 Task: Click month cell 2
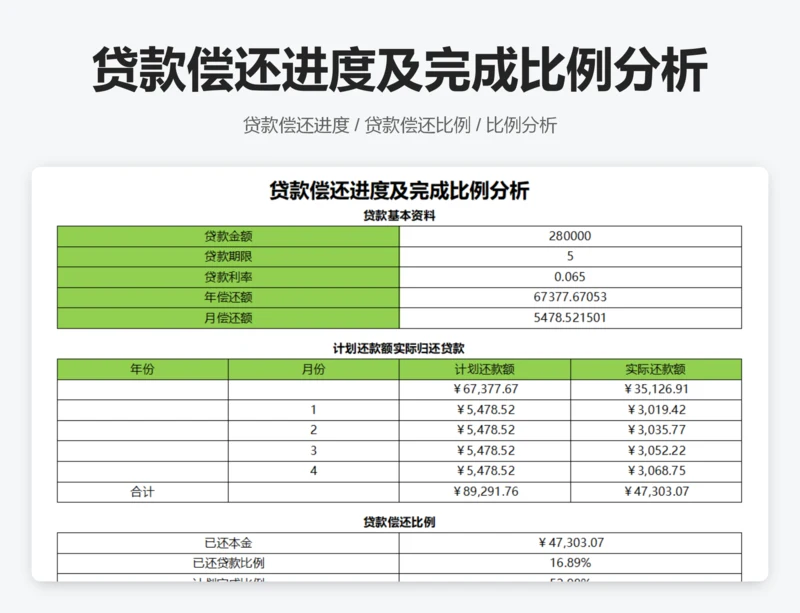coord(313,430)
